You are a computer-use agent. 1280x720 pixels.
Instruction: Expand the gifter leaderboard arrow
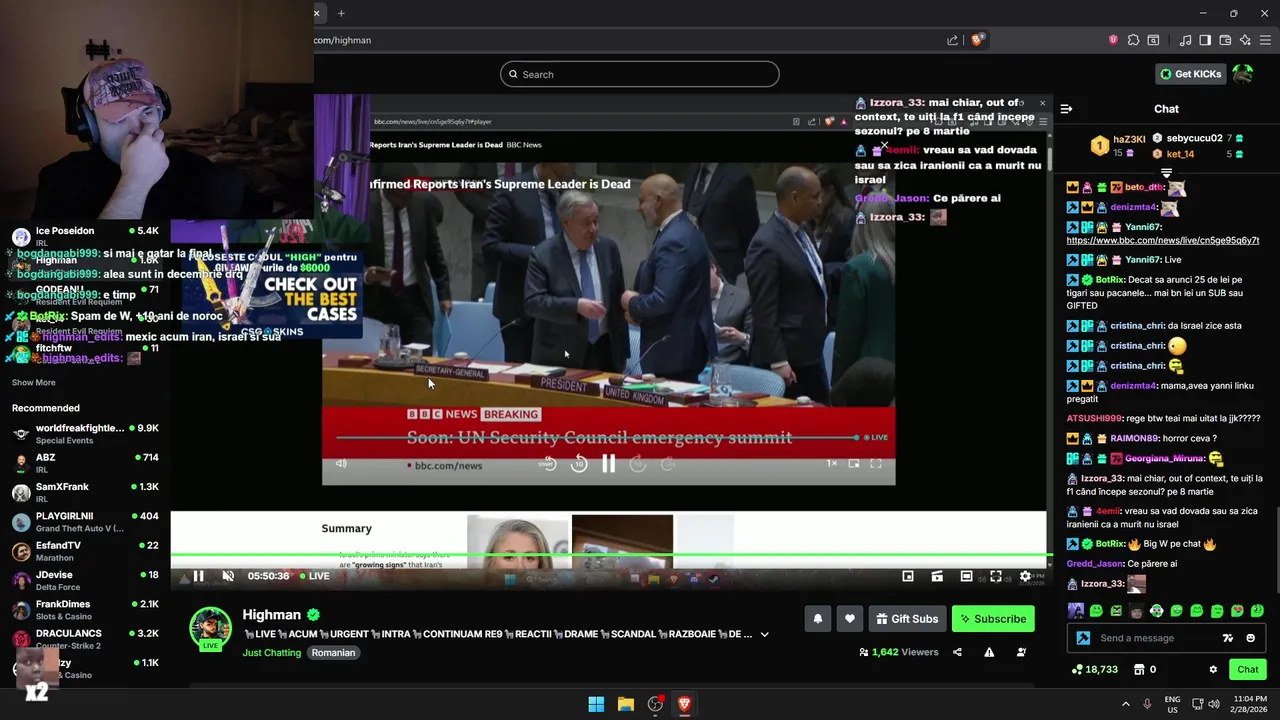[1166, 173]
